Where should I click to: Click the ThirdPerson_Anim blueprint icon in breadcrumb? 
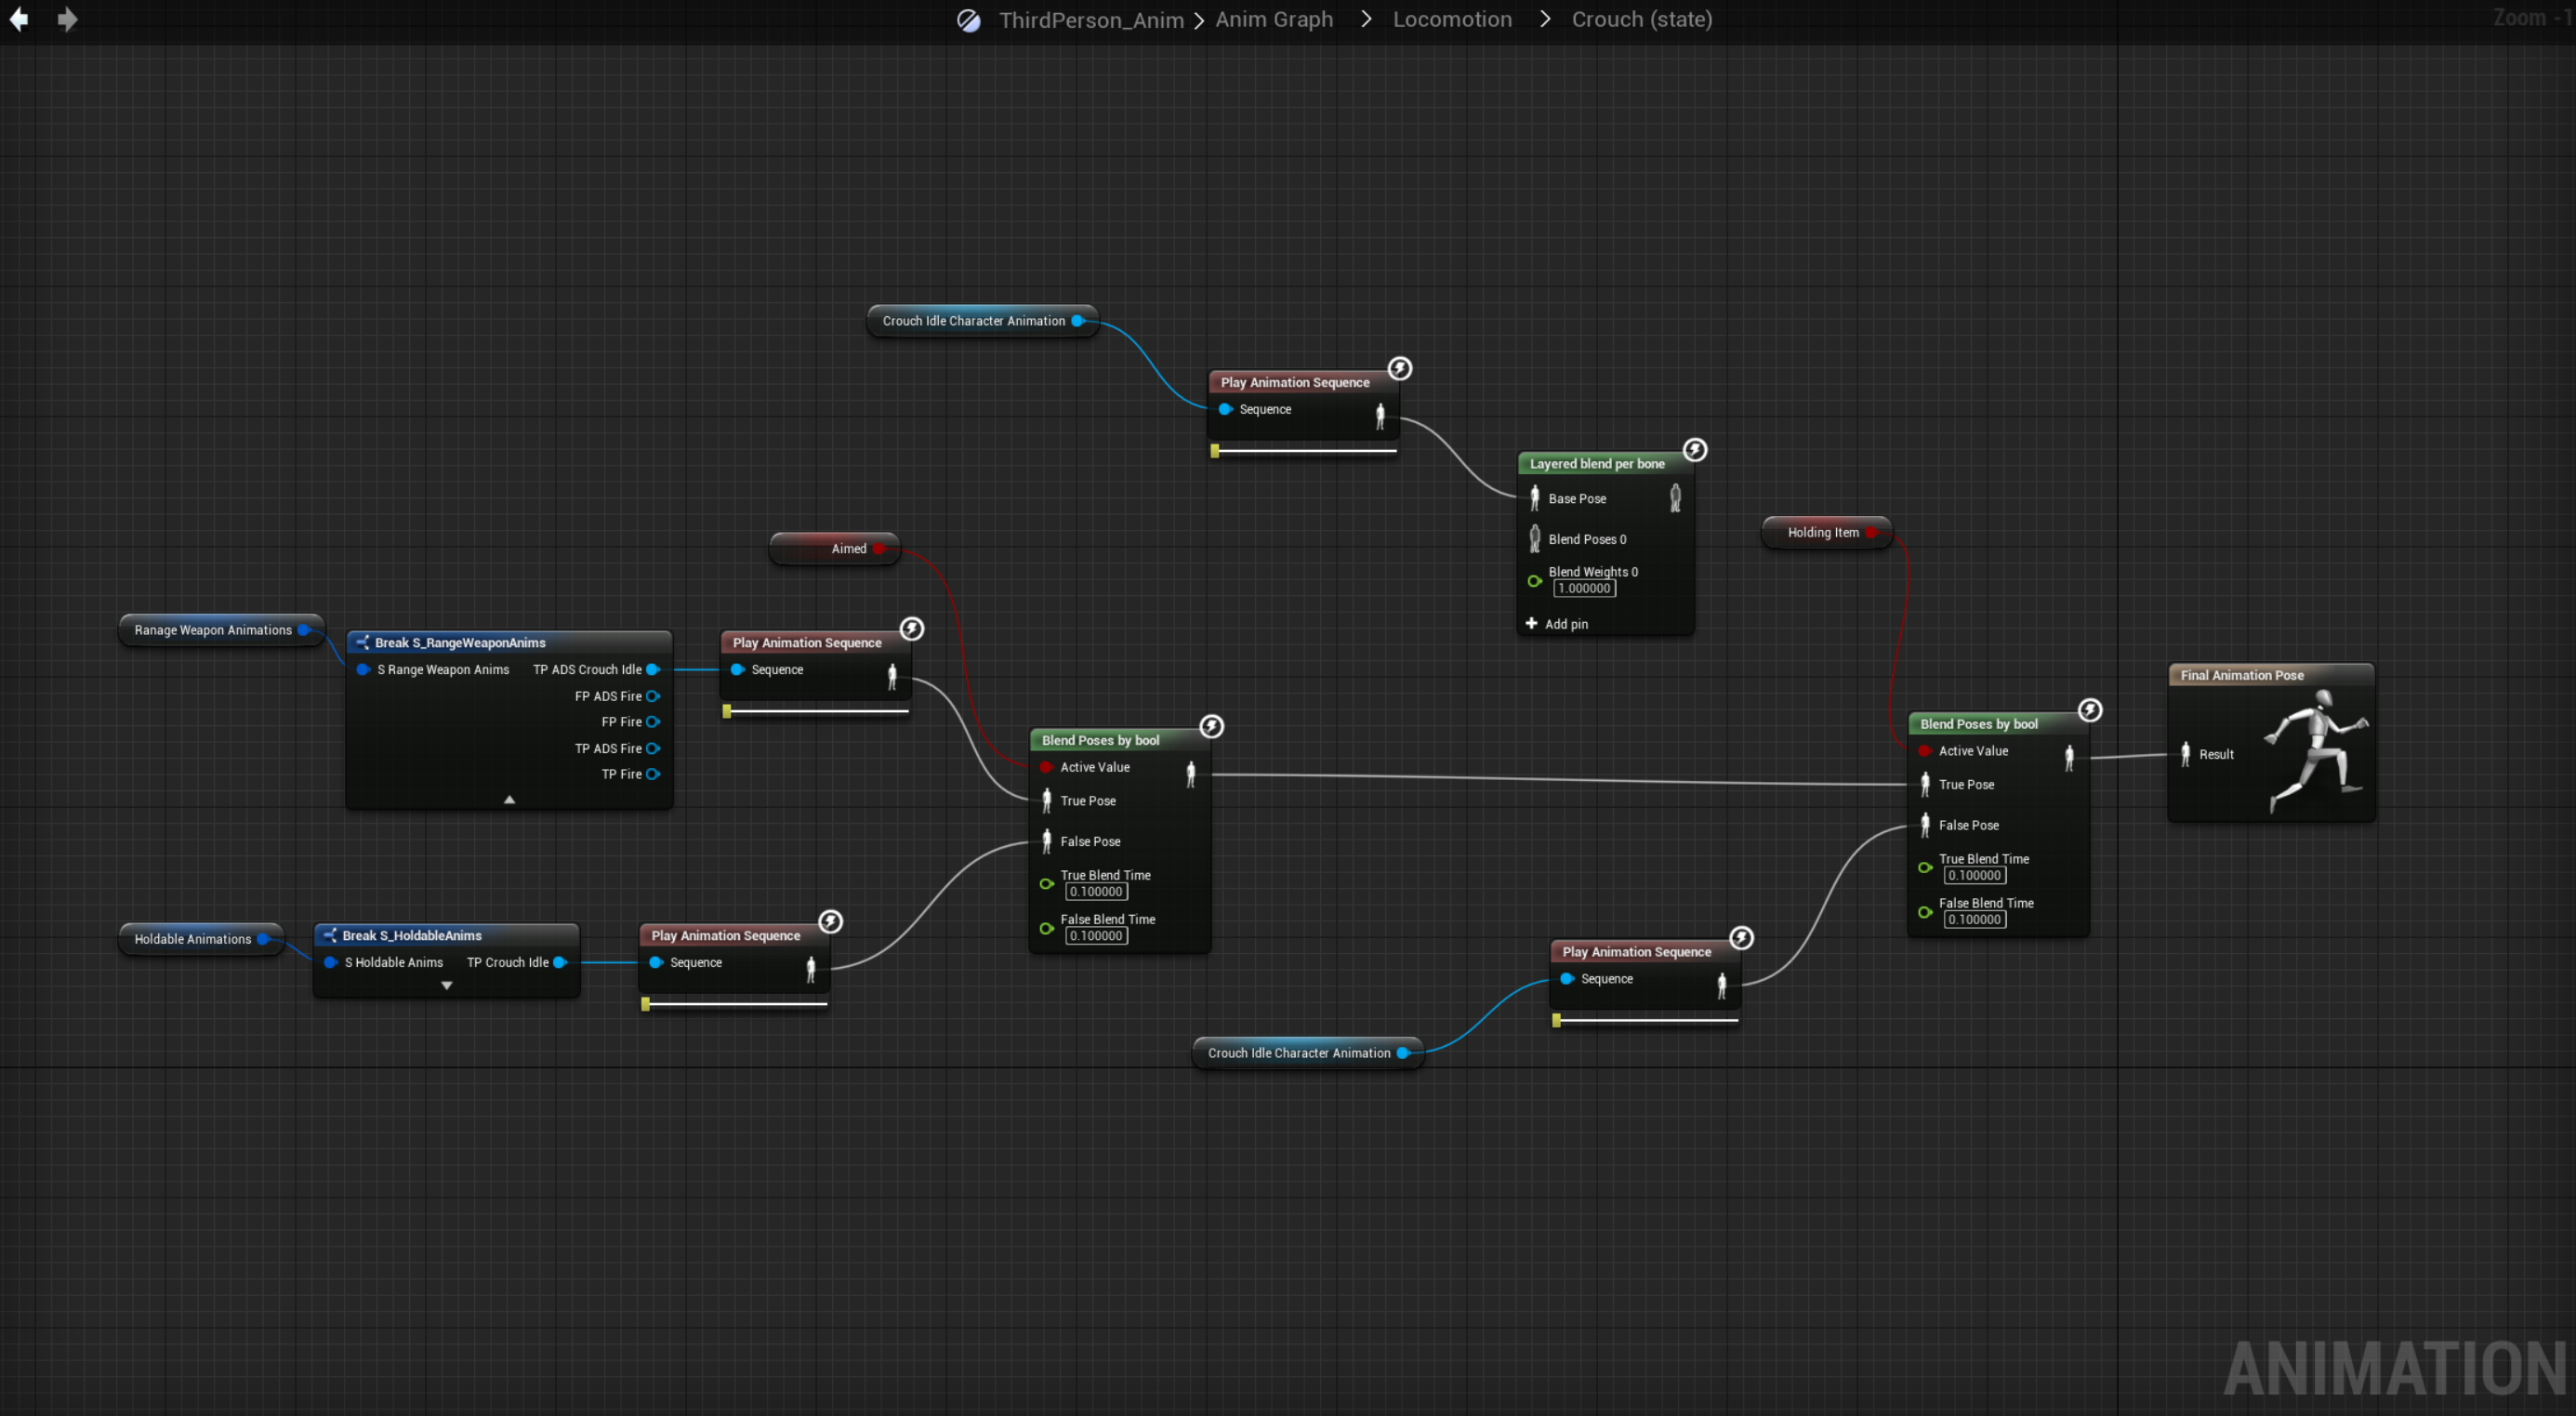968,20
